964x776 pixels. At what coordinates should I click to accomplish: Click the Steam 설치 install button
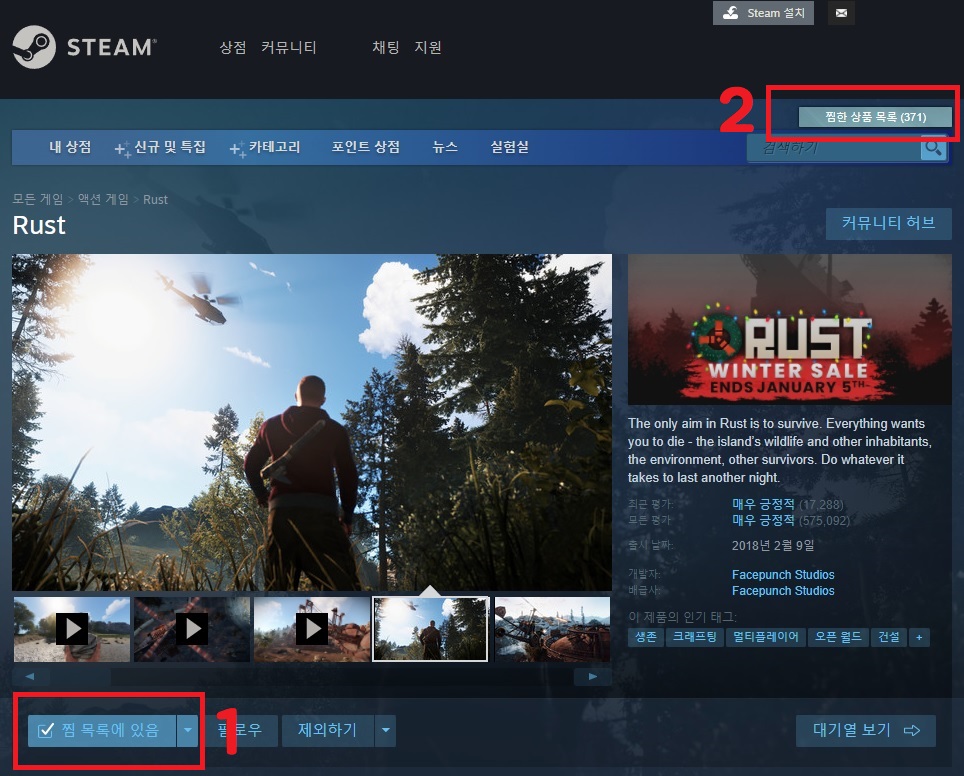click(763, 13)
